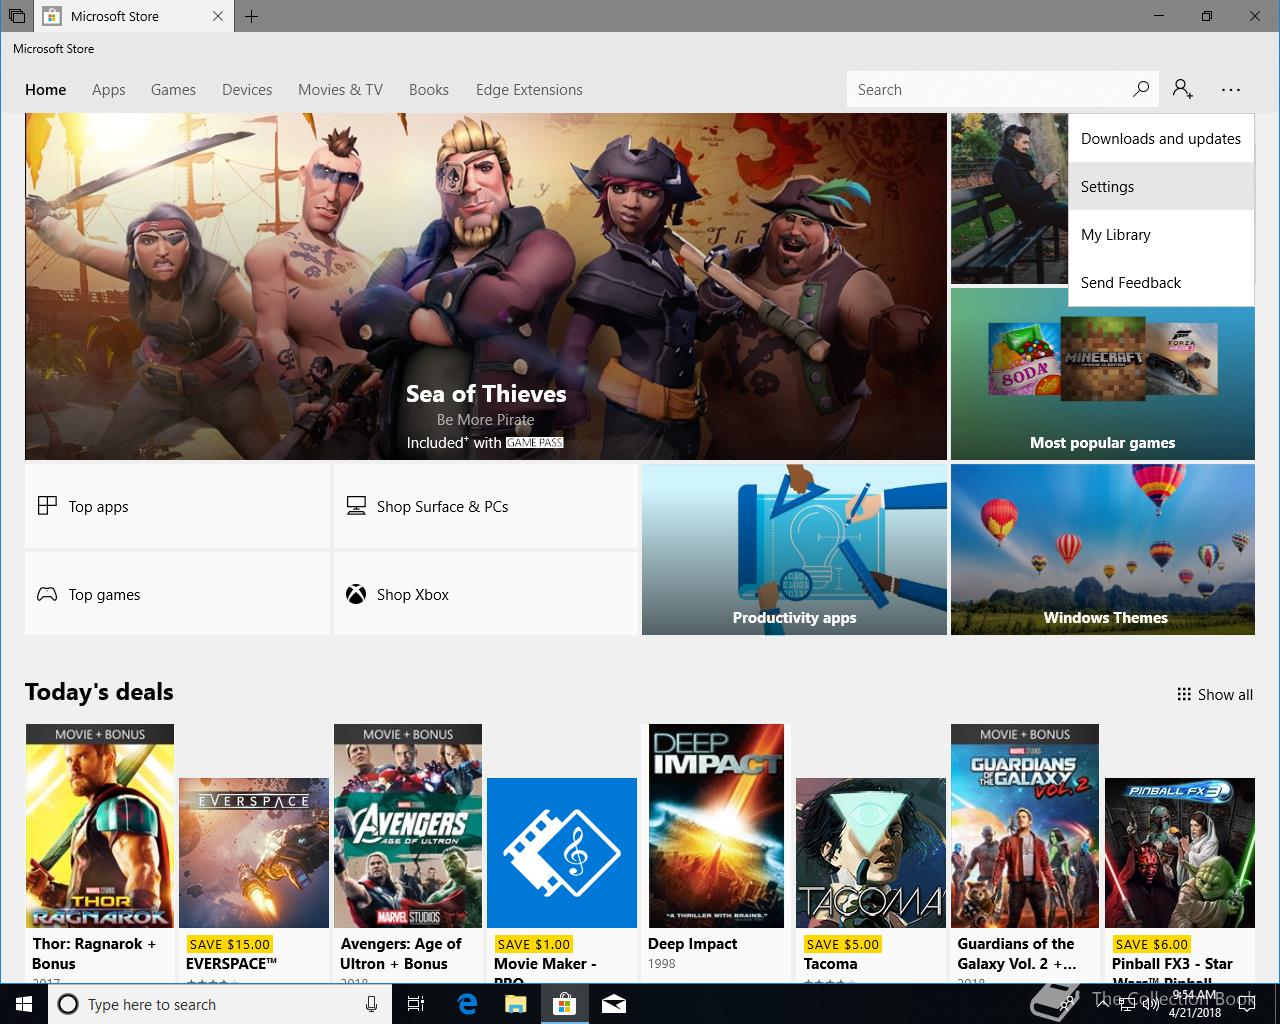Open new tab with plus icon
1280x1024 pixels.
pyautogui.click(x=251, y=16)
